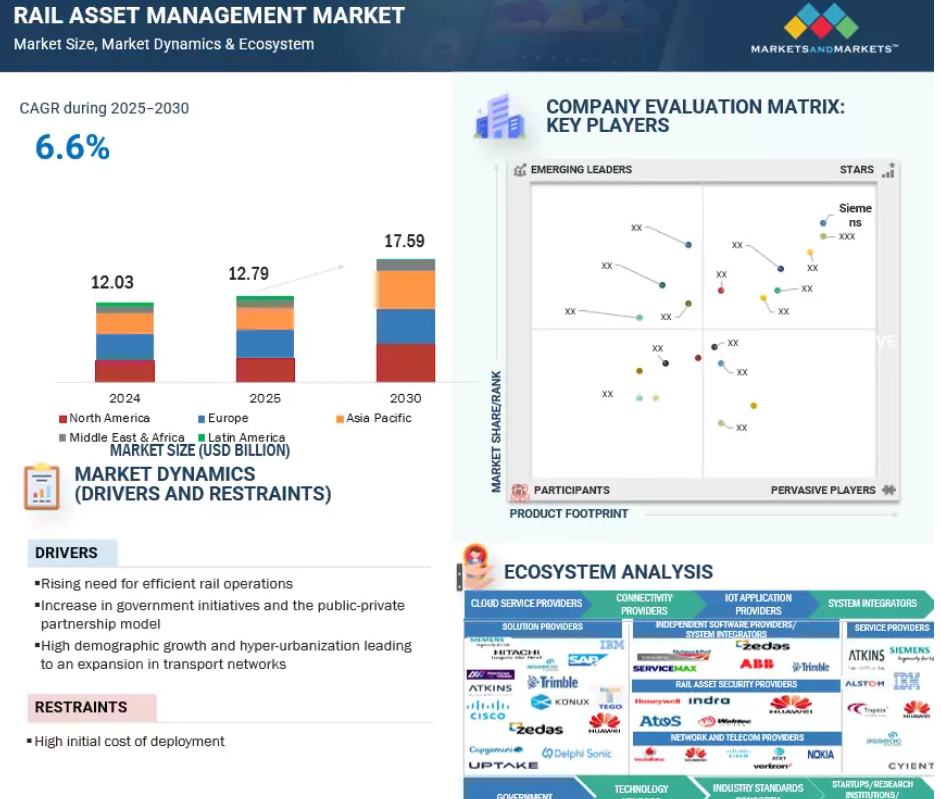This screenshot has width=941, height=799.
Task: Click "High initial cost of deployment"
Action: pyautogui.click(x=130, y=742)
